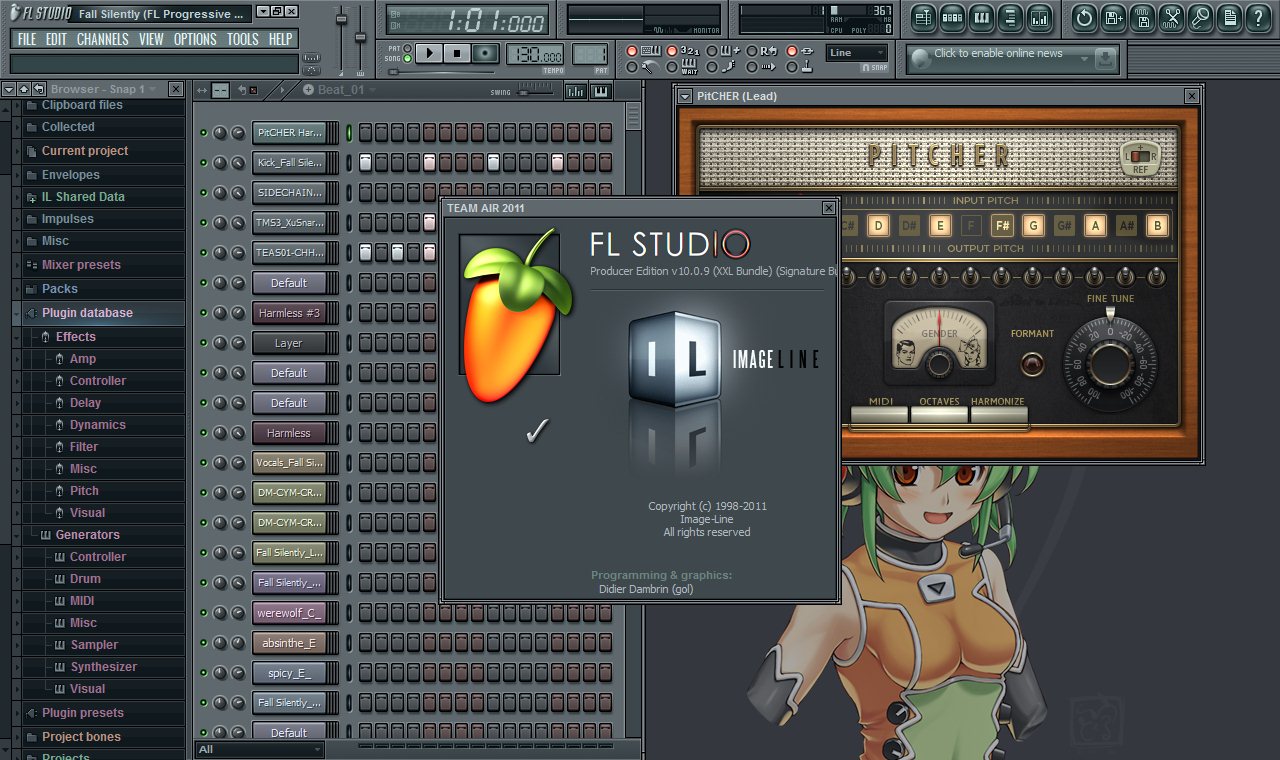Mute the SIDECHAIN channel LED

click(204, 193)
